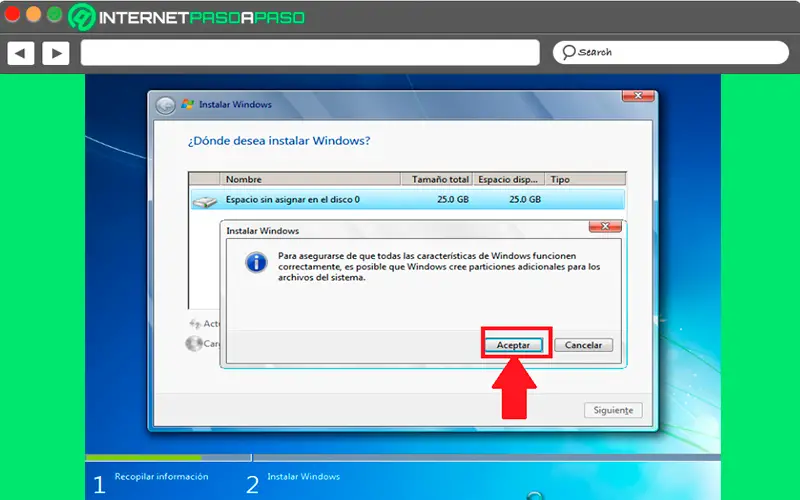Image resolution: width=800 pixels, height=500 pixels.
Task: Click the InternetPasoaPaso logo
Action: [x=187, y=17]
